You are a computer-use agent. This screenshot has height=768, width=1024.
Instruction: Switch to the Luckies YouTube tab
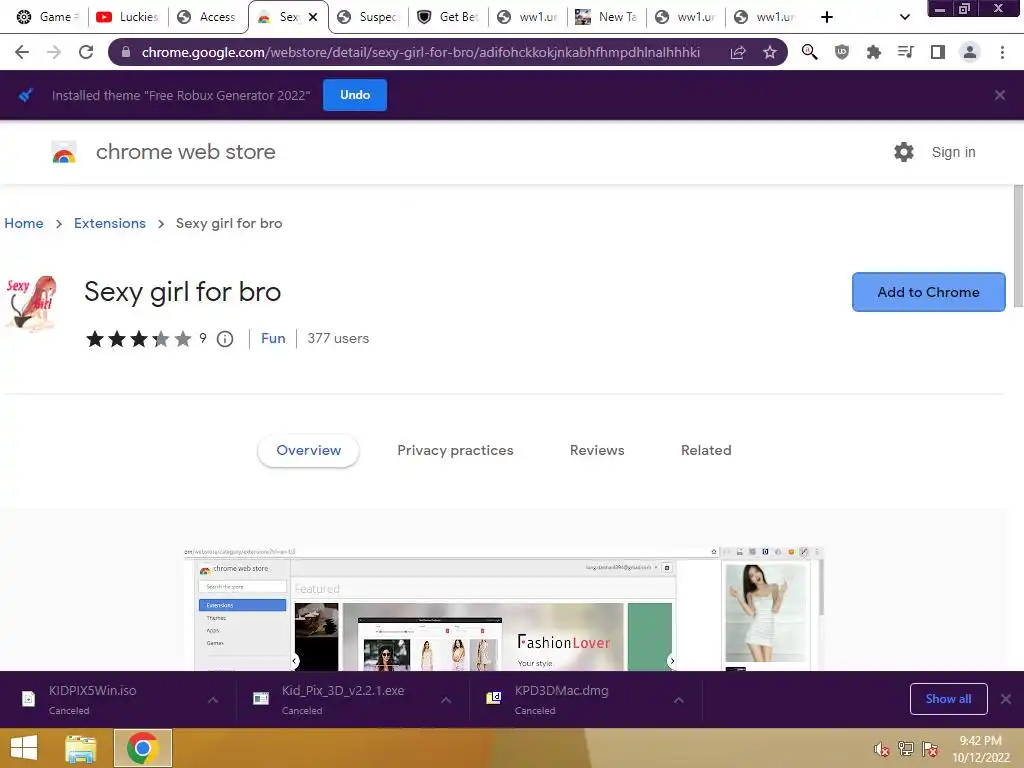pos(127,17)
